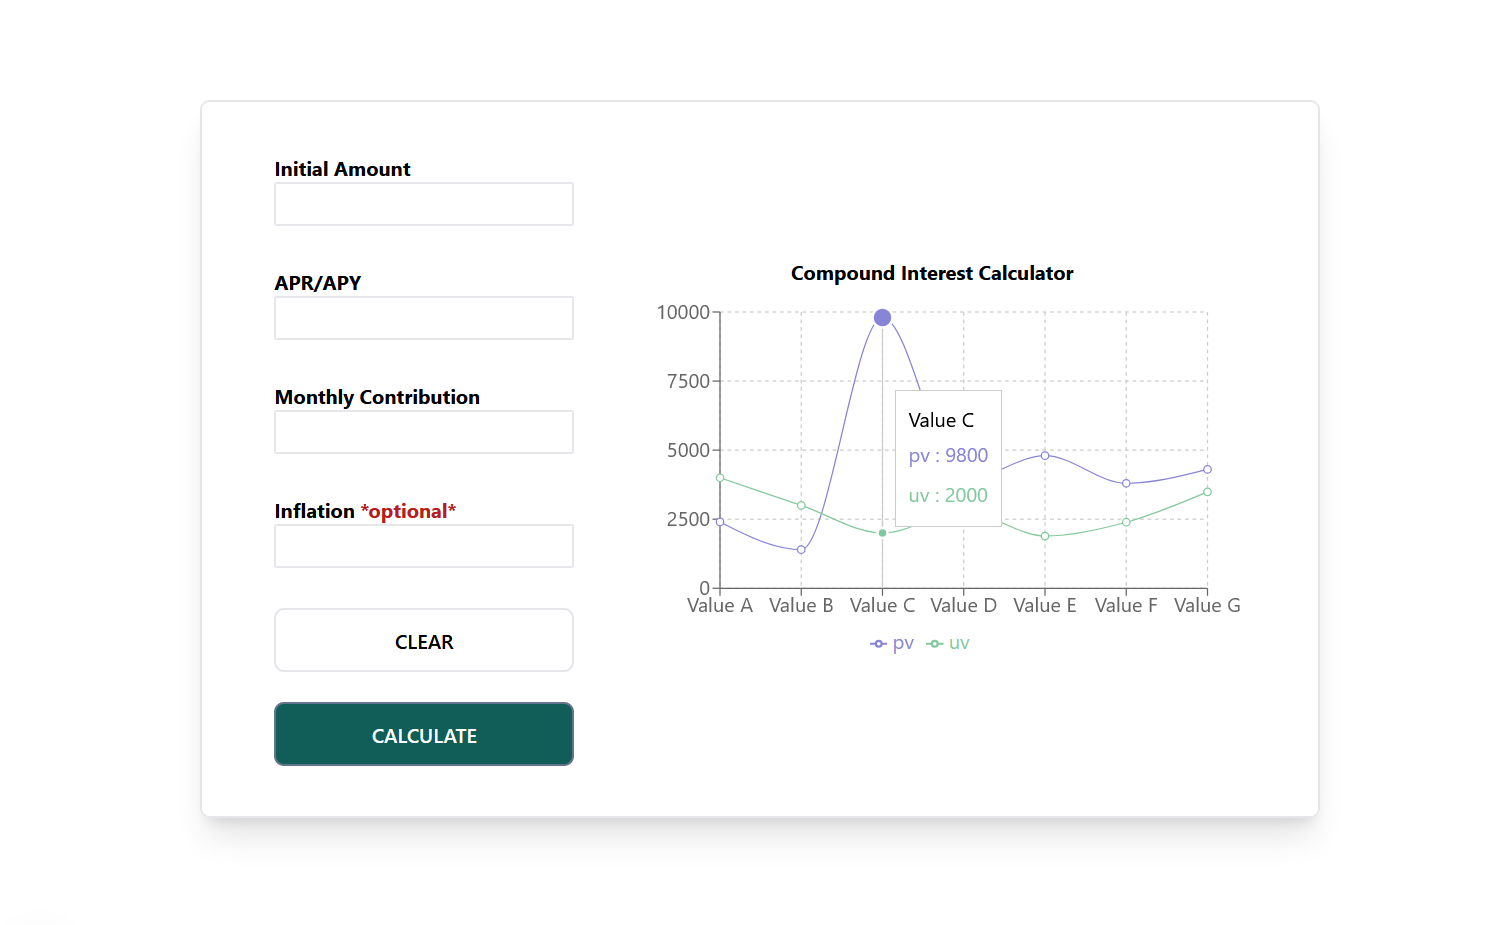
Task: Click the APR/APY input field
Action: (423, 318)
